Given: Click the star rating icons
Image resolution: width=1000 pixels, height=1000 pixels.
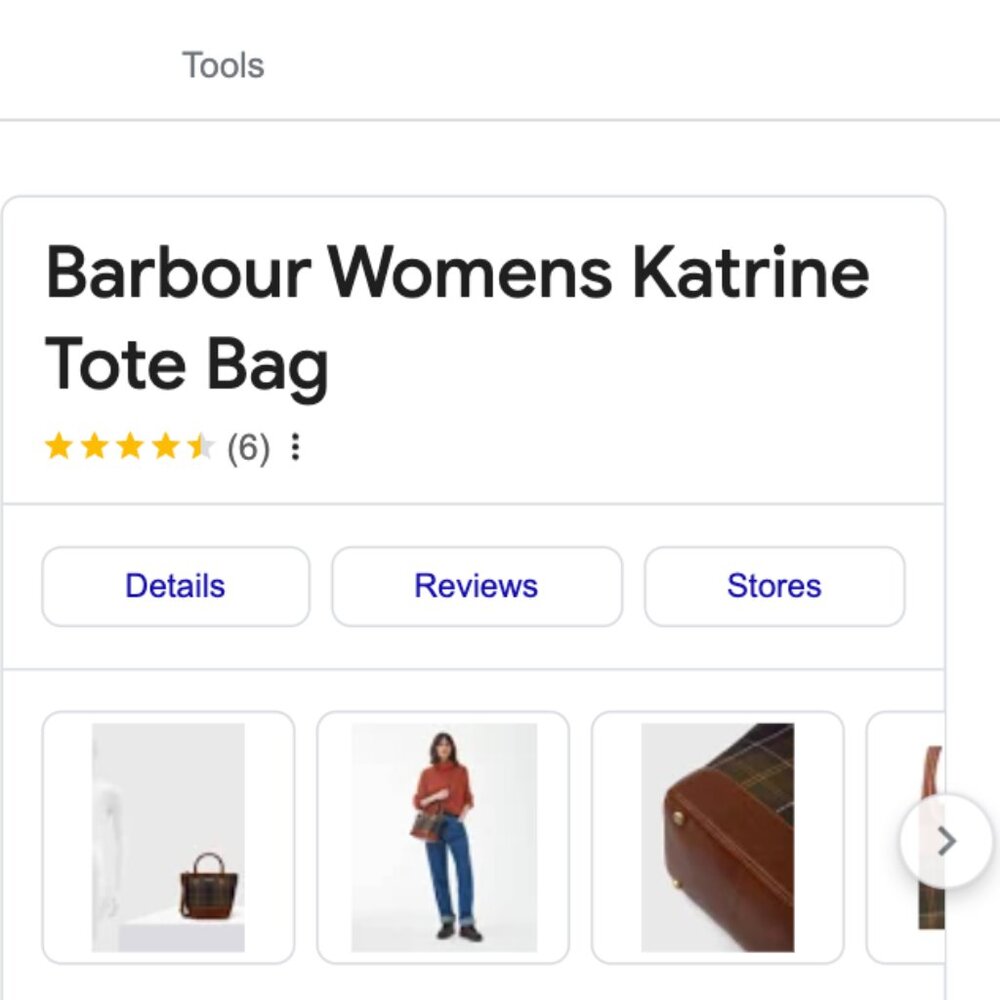Looking at the screenshot, I should point(130,446).
